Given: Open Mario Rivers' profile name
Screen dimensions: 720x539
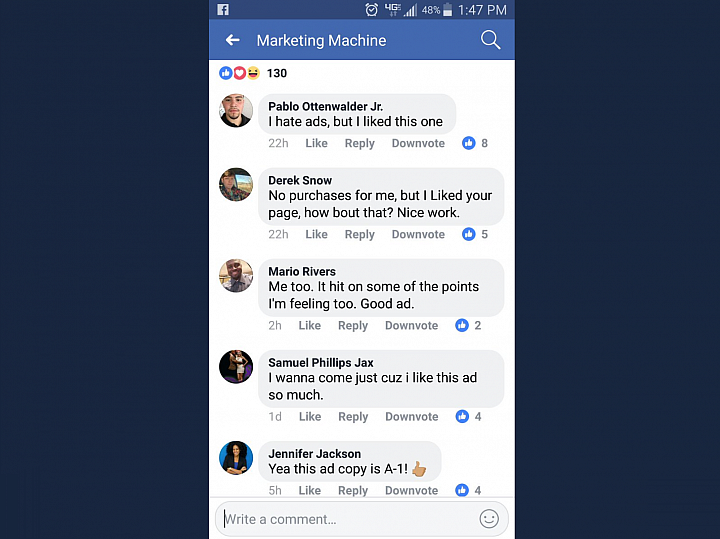Looking at the screenshot, I should [302, 271].
